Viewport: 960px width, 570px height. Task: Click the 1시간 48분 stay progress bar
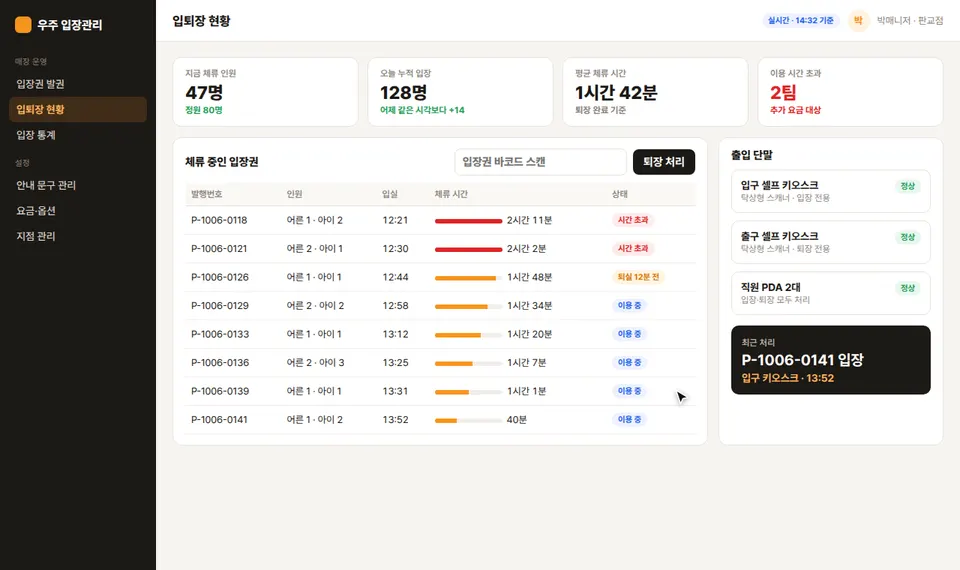pos(468,278)
